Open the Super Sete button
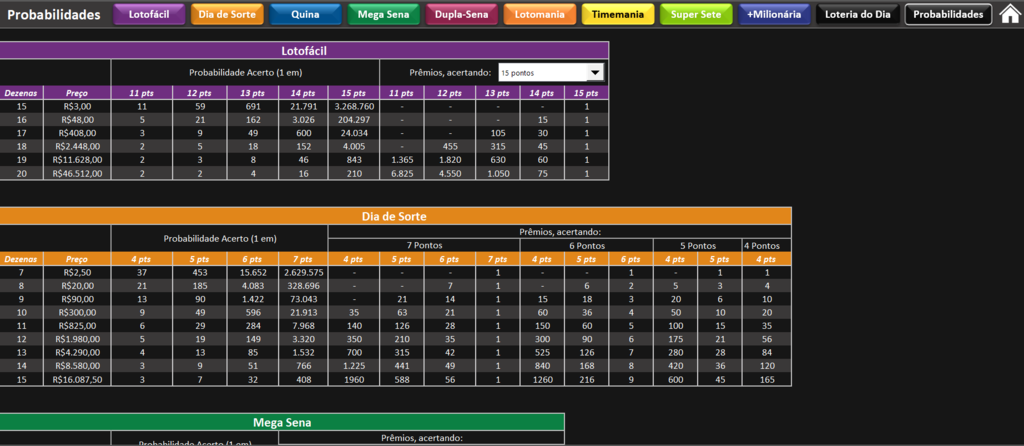This screenshot has height=446, width=1024. (x=696, y=14)
